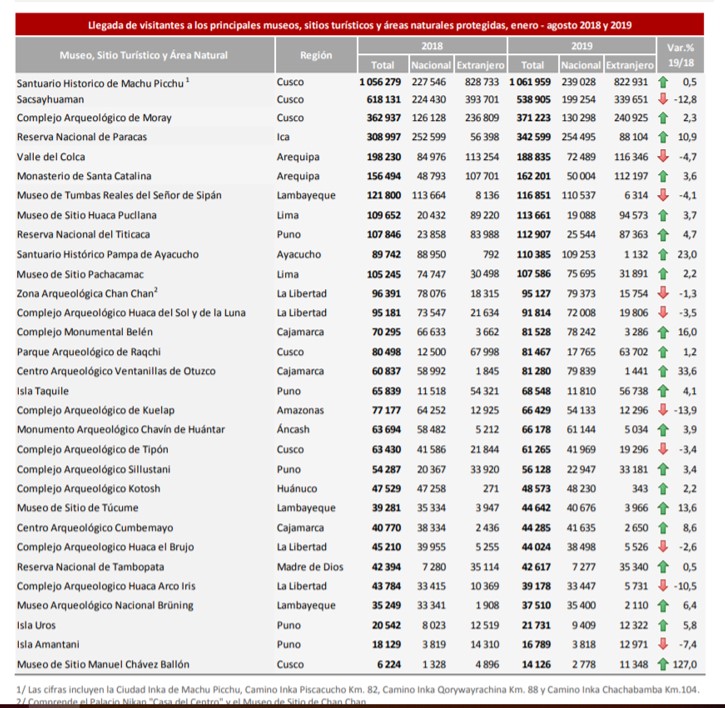The width and height of the screenshot is (725, 708).
Task: Click green arrow in Complejo Arqueológico de Moray row
Action: pyautogui.click(x=663, y=118)
